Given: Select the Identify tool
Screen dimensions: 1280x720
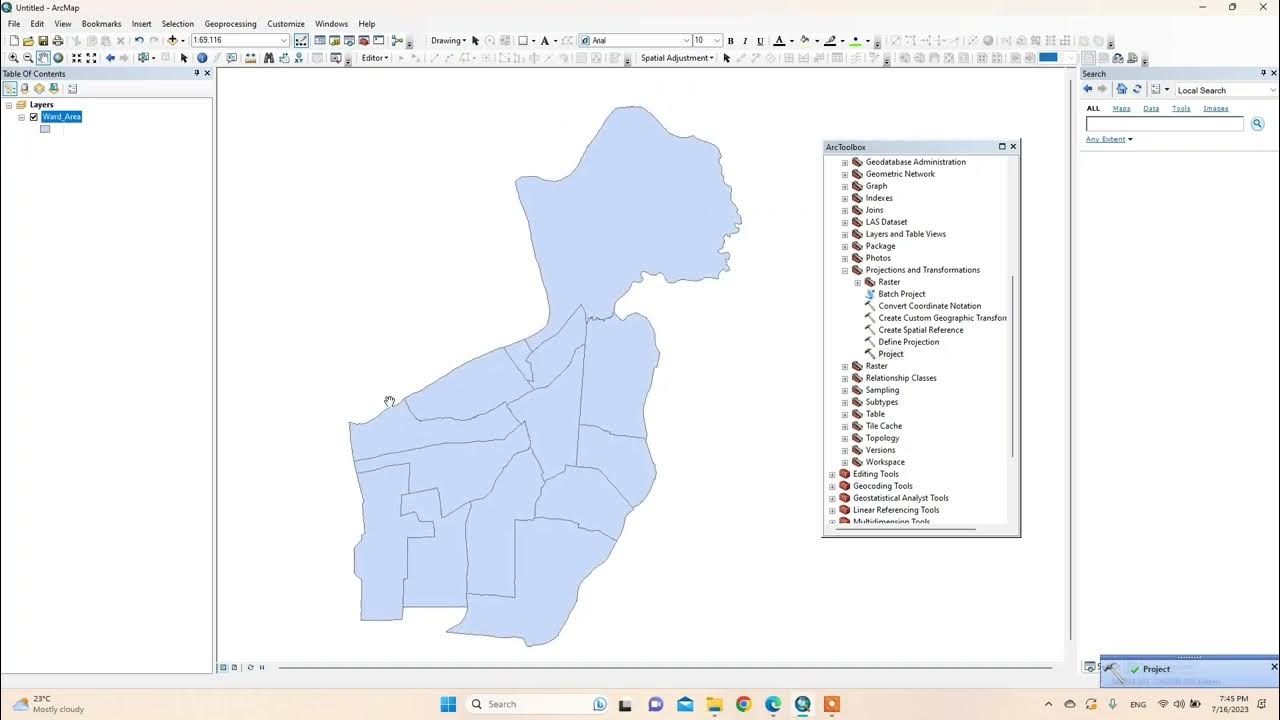Looking at the screenshot, I should 202,58.
